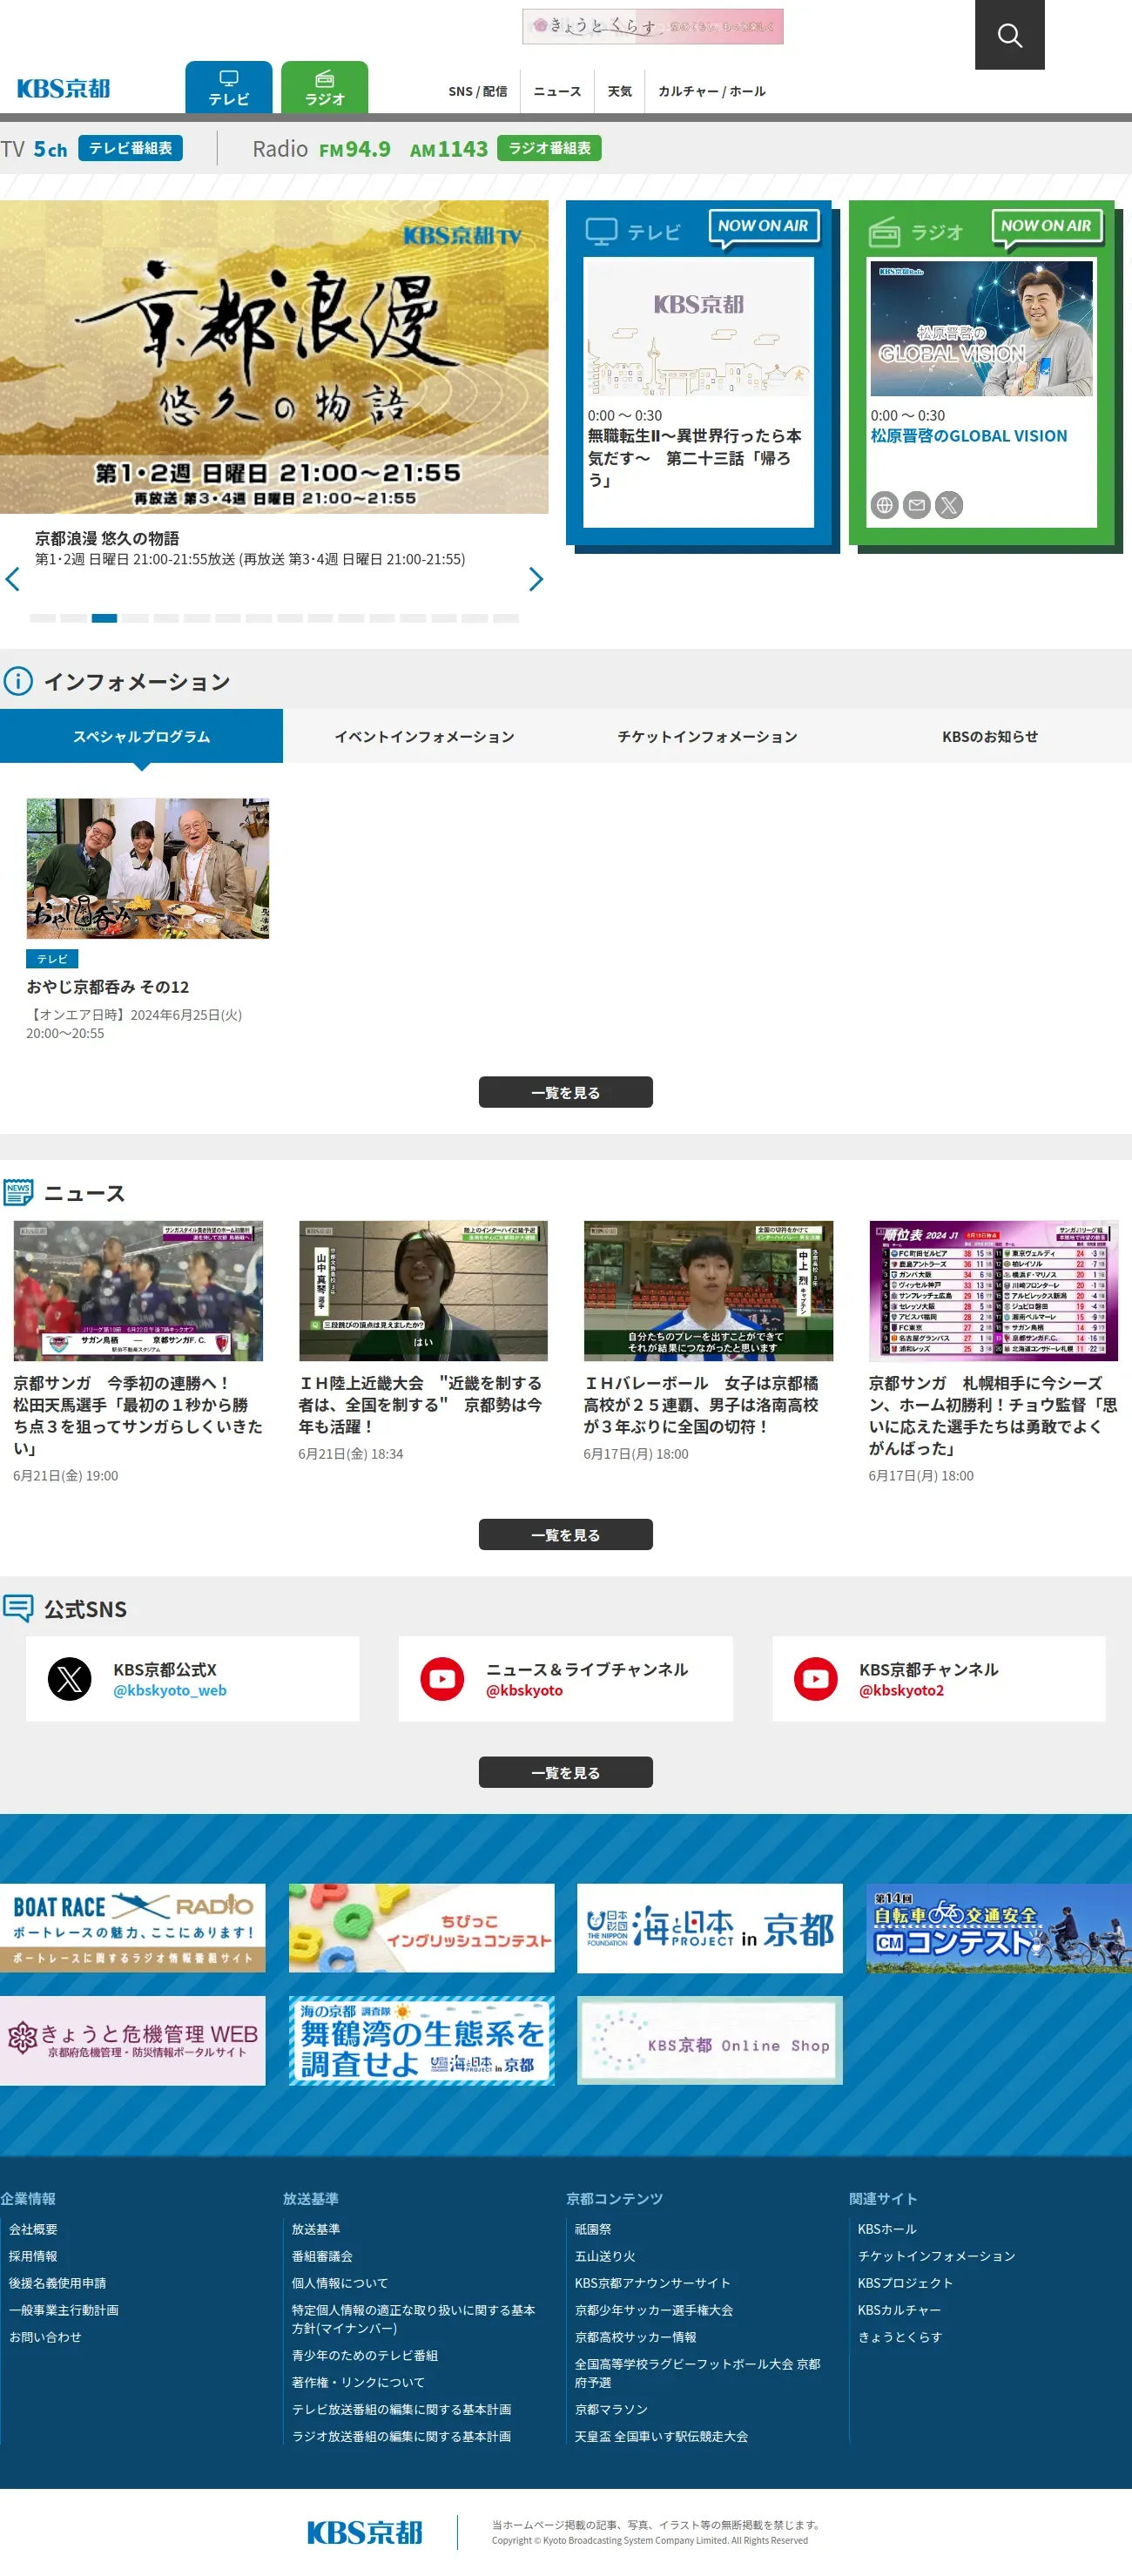Click 一覧を見る under ニュース
The width and height of the screenshot is (1132, 2576).
566,1534
